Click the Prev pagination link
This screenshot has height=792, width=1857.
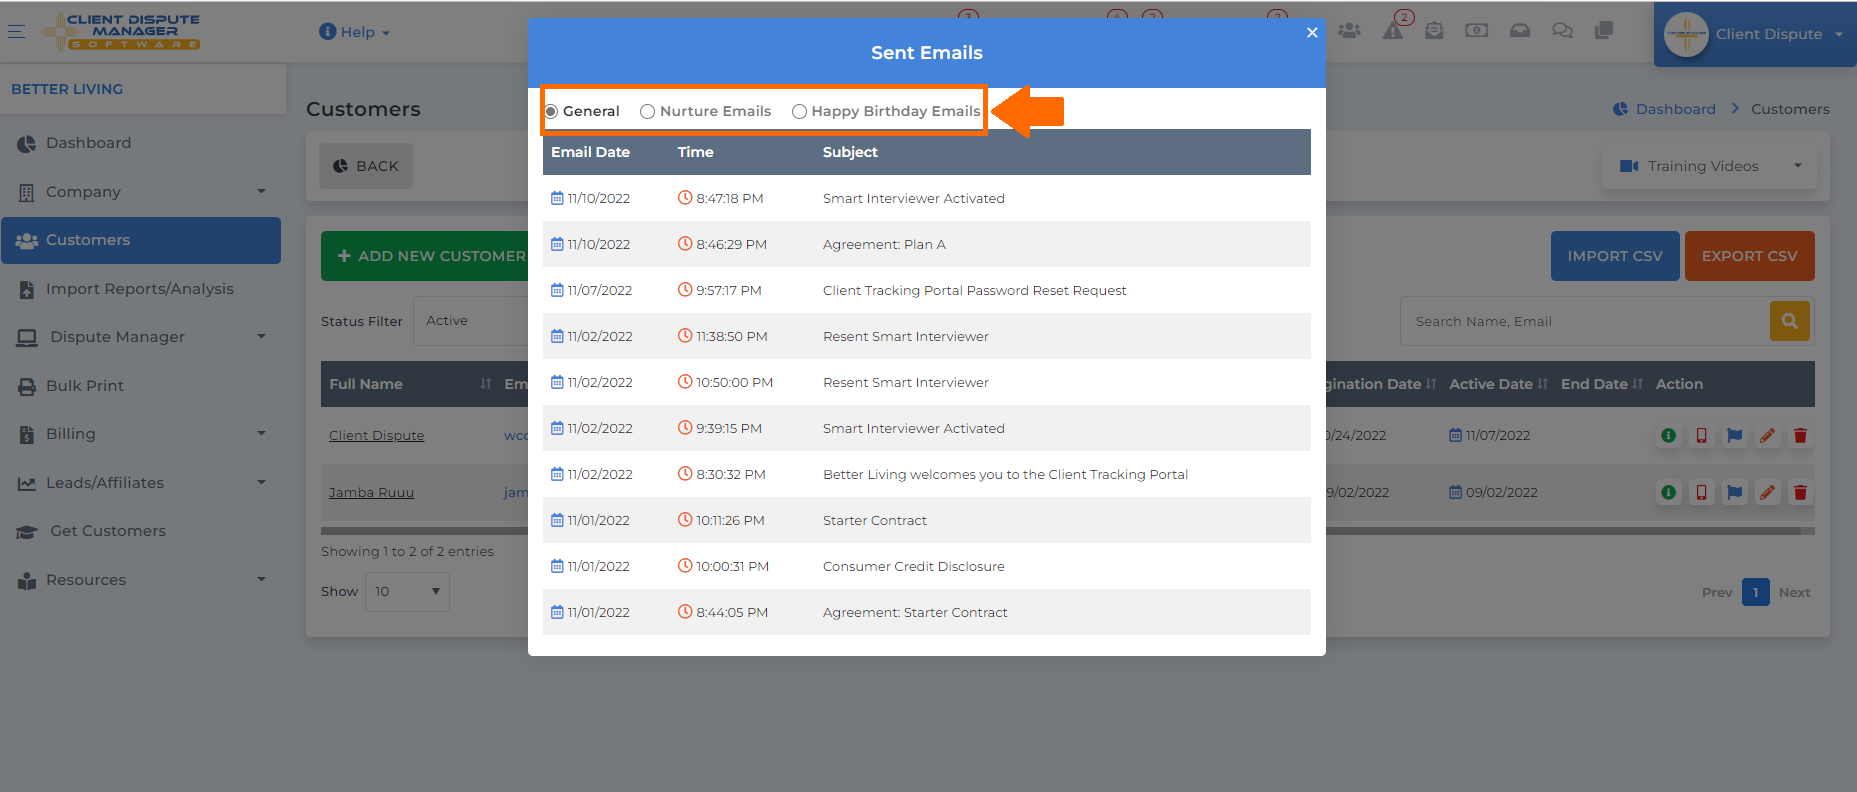1717,592
